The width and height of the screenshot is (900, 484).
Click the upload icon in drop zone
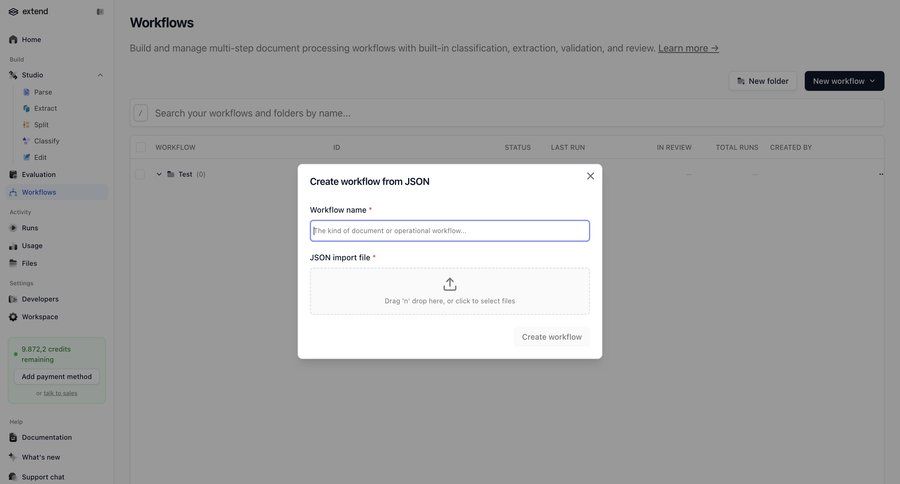click(449, 284)
